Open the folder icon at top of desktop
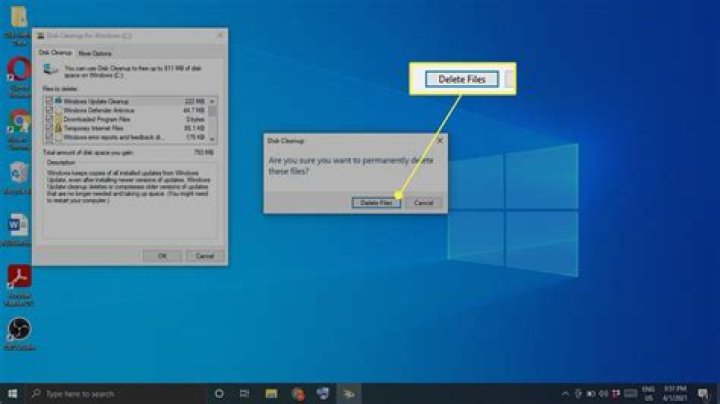Screen dimensions: 720x404 [19, 17]
